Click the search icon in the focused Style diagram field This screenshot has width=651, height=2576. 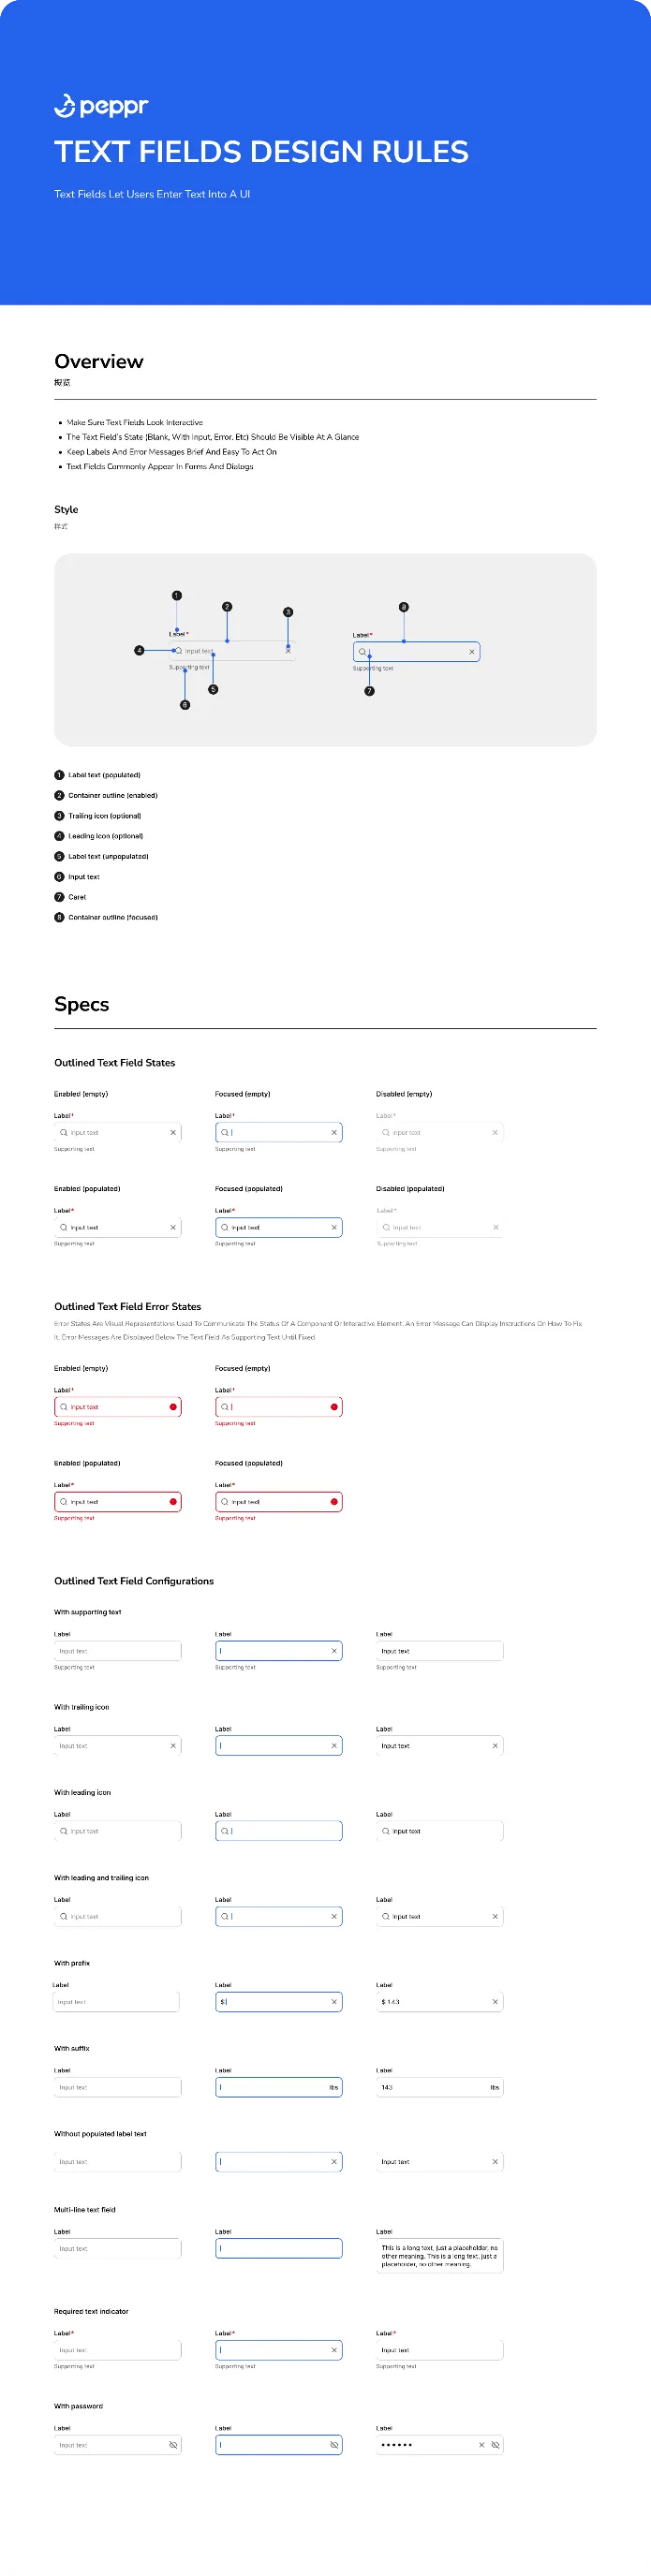[x=362, y=652]
